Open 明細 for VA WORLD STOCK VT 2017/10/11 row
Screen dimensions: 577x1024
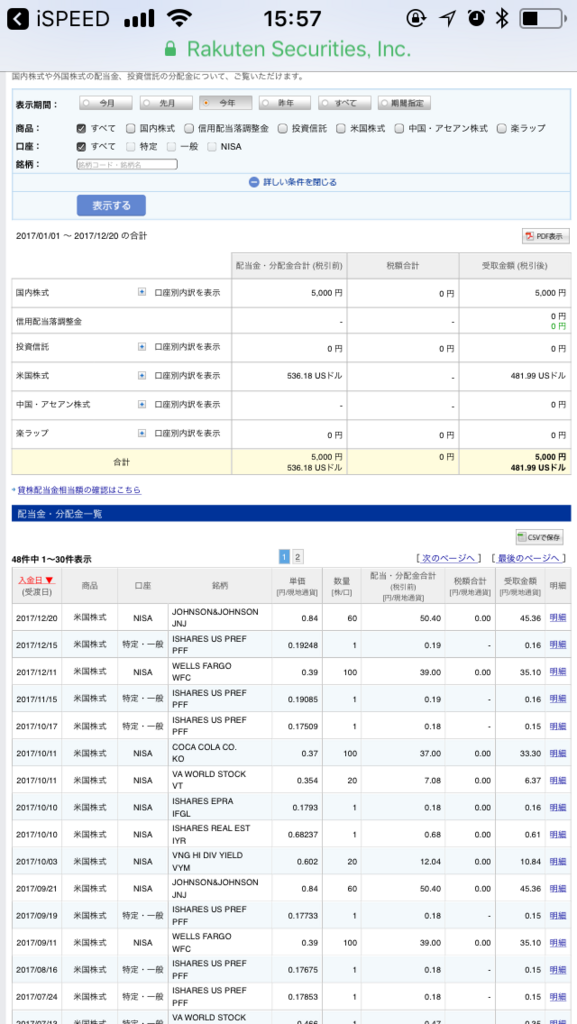(x=558, y=780)
